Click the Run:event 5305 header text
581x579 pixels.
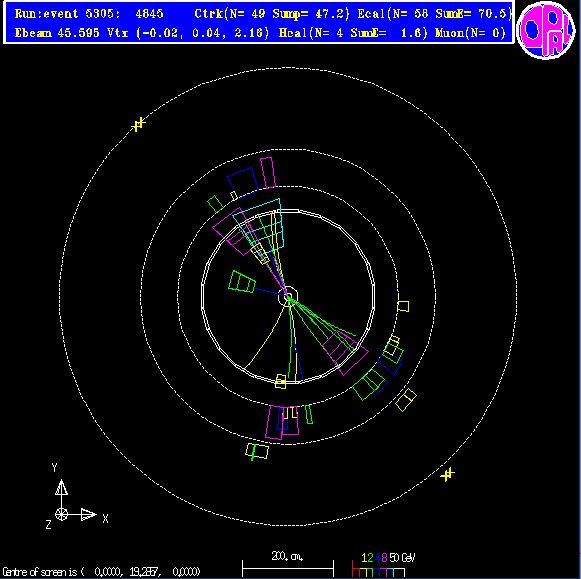pos(89,14)
